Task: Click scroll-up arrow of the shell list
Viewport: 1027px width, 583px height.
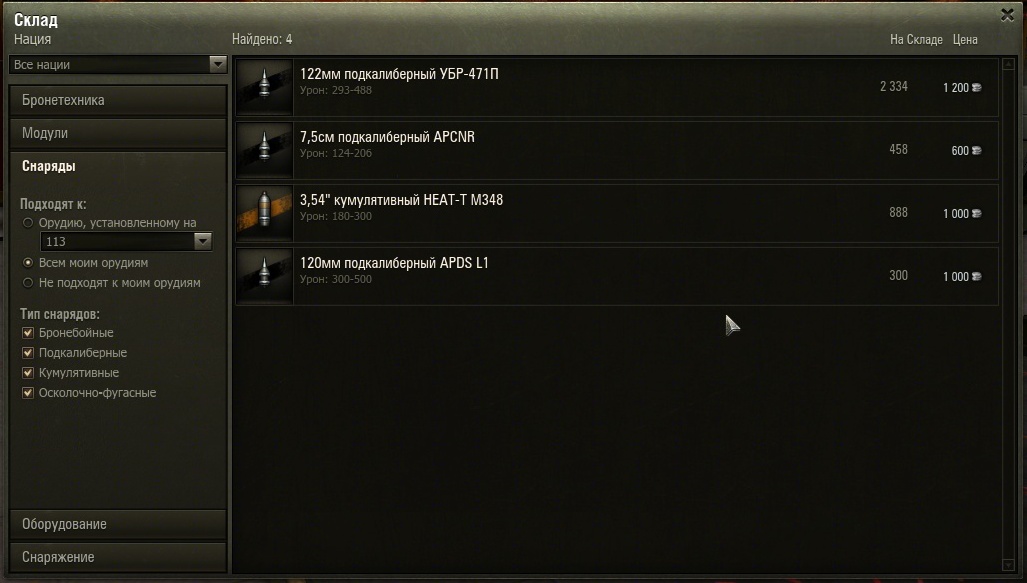Action: point(1008,64)
